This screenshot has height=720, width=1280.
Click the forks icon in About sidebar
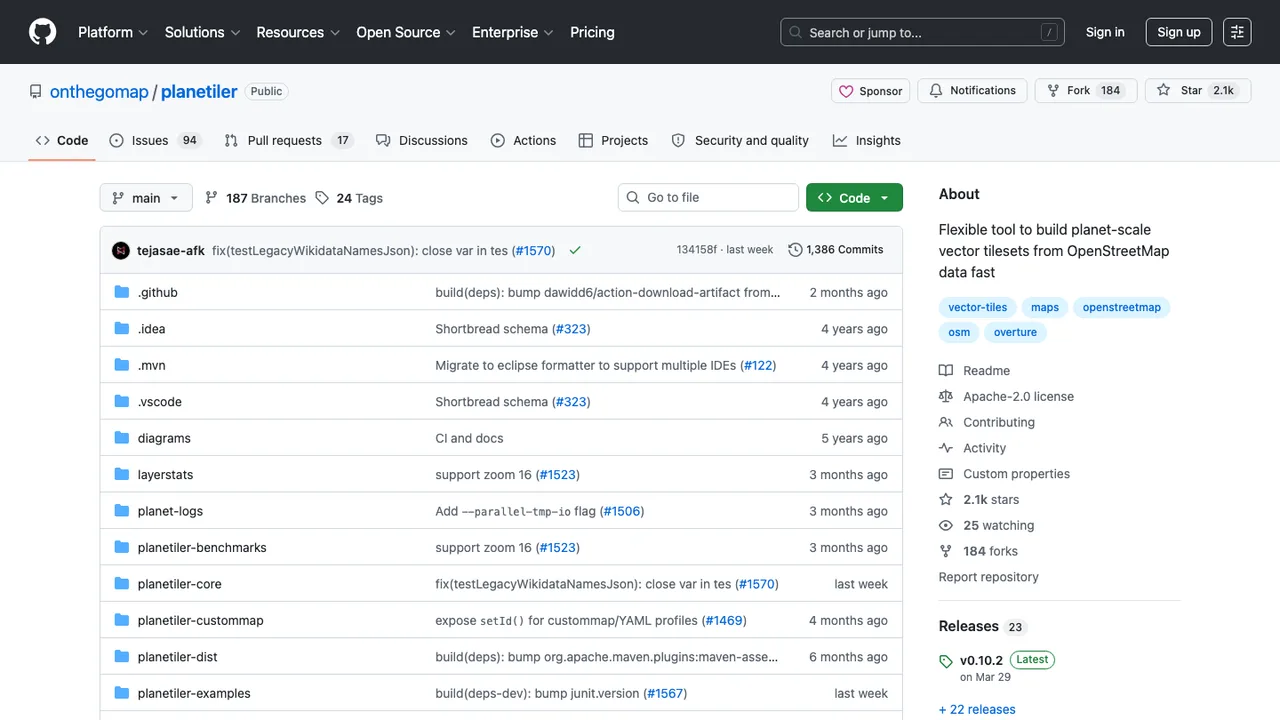point(946,552)
